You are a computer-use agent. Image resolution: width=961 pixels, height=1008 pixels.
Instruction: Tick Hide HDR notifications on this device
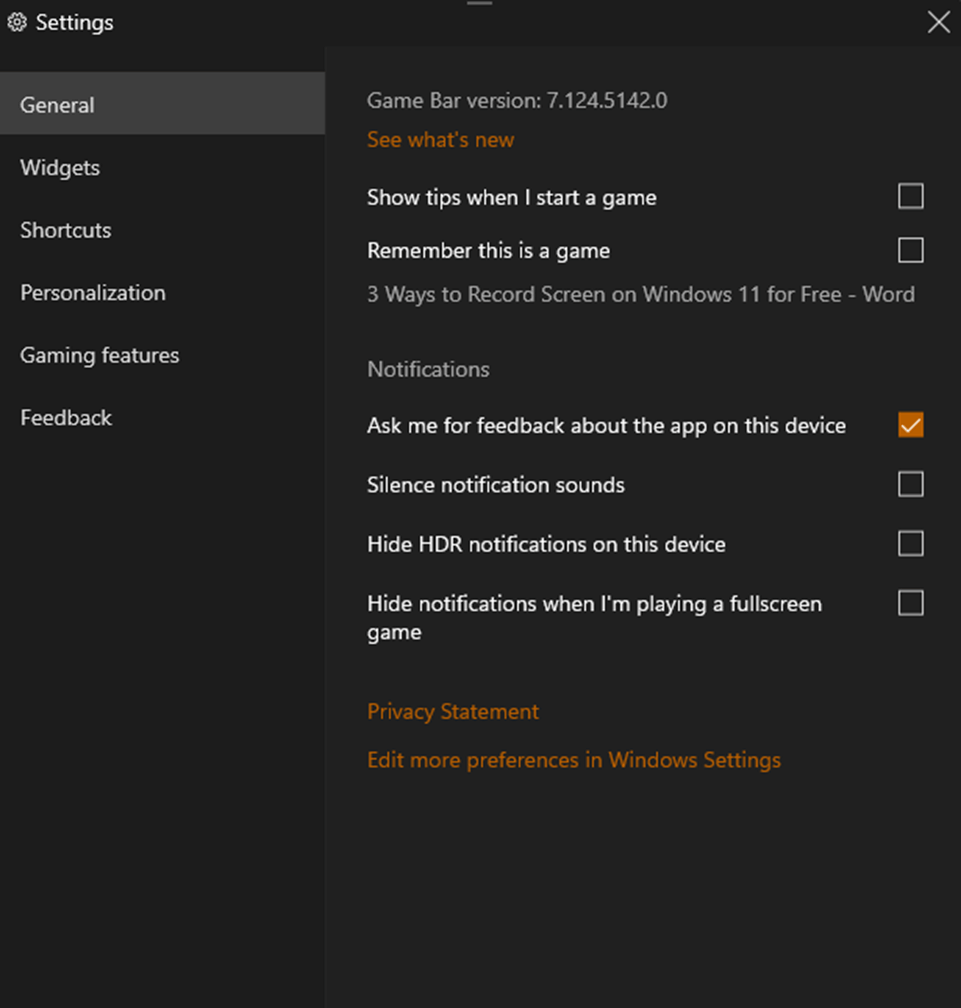coord(910,544)
